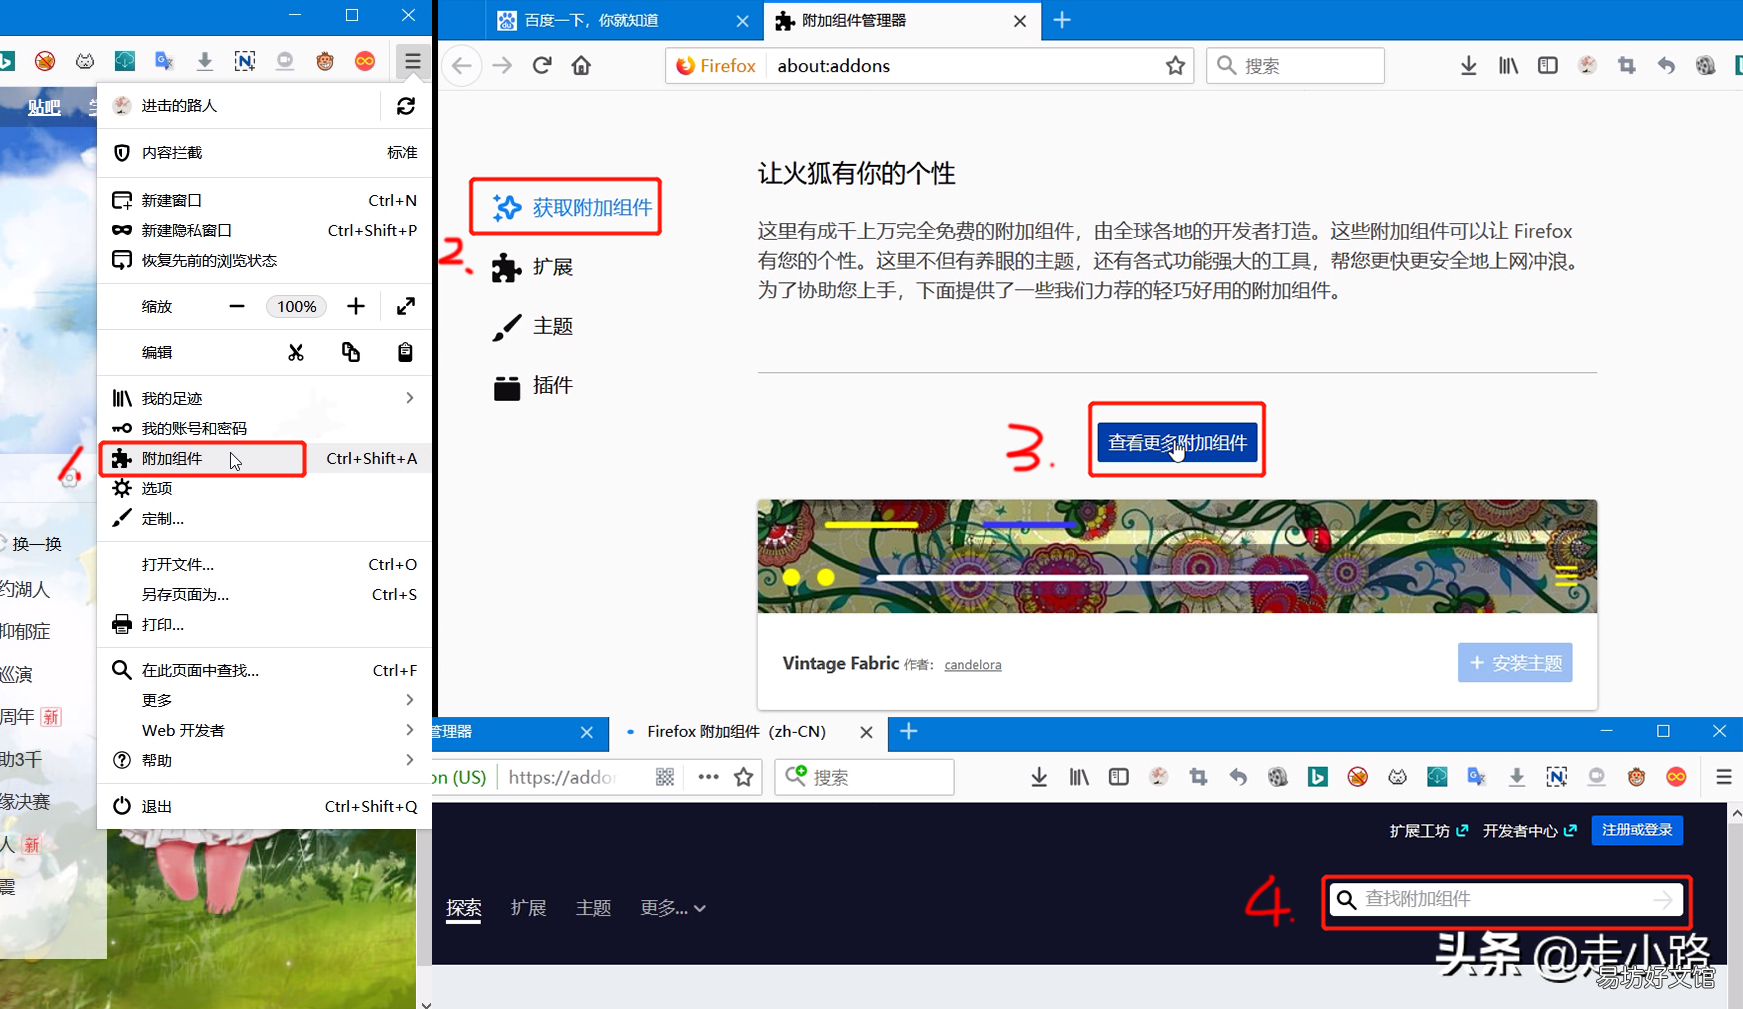Viewport: 1743px width, 1009px height.
Task: Open 我的账号和密码 entry
Action: pos(265,428)
